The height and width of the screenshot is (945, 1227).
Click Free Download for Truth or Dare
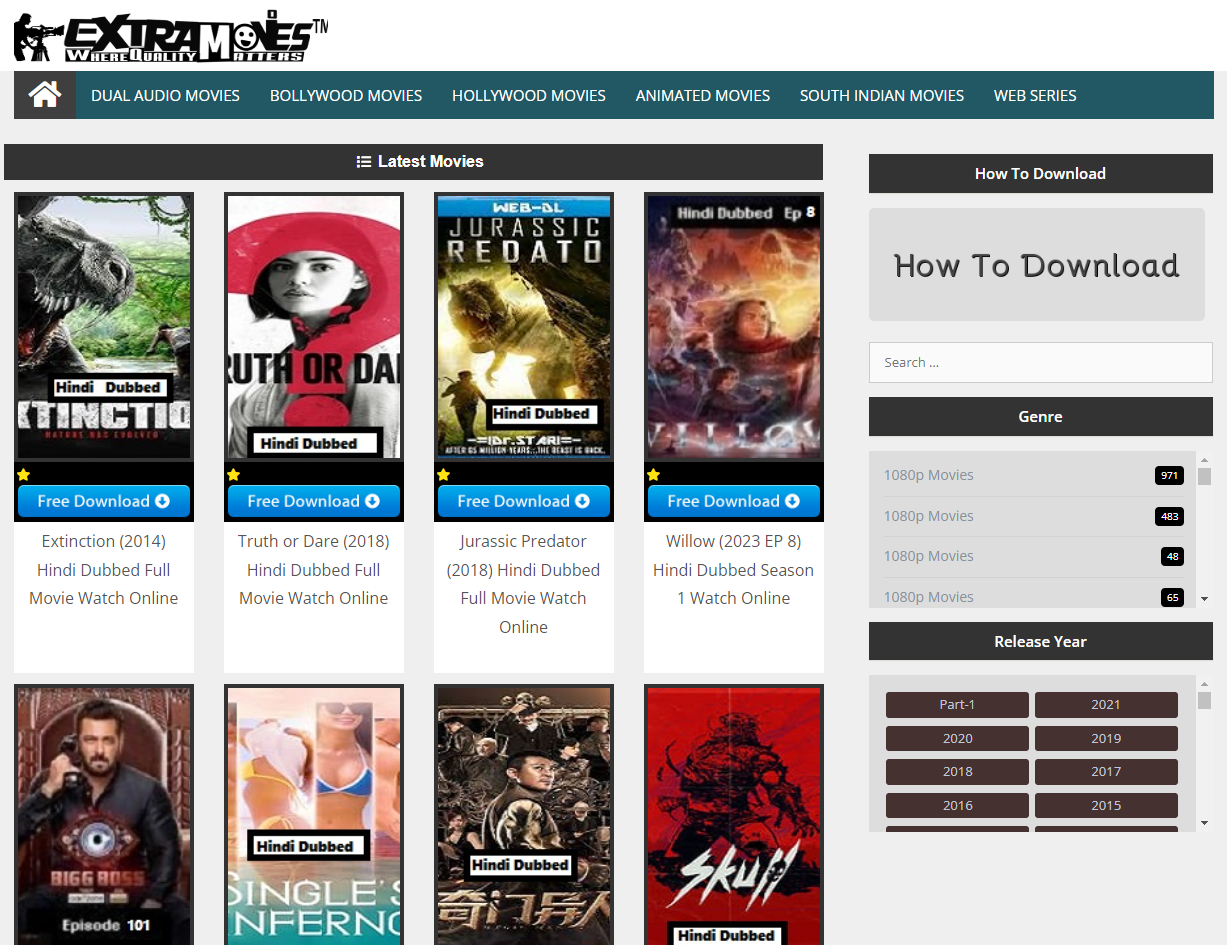click(314, 501)
